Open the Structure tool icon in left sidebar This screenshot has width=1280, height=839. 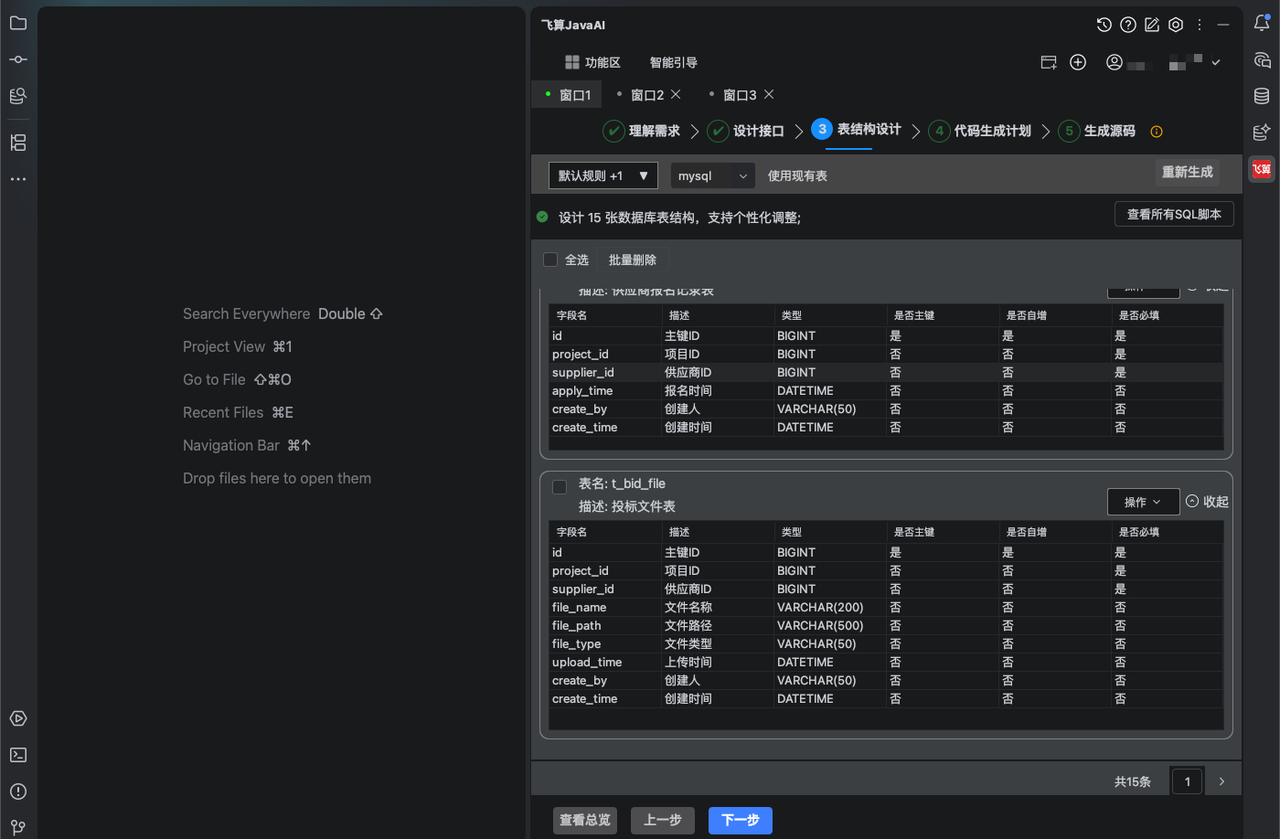(x=18, y=143)
